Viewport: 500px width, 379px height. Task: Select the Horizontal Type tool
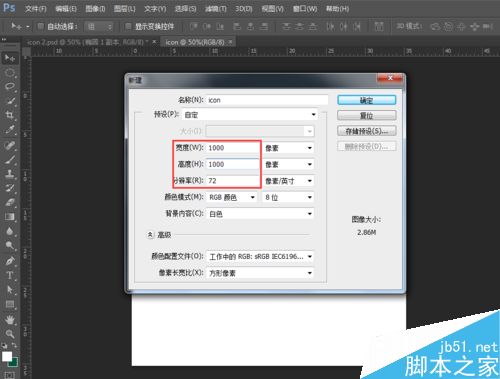click(x=10, y=275)
